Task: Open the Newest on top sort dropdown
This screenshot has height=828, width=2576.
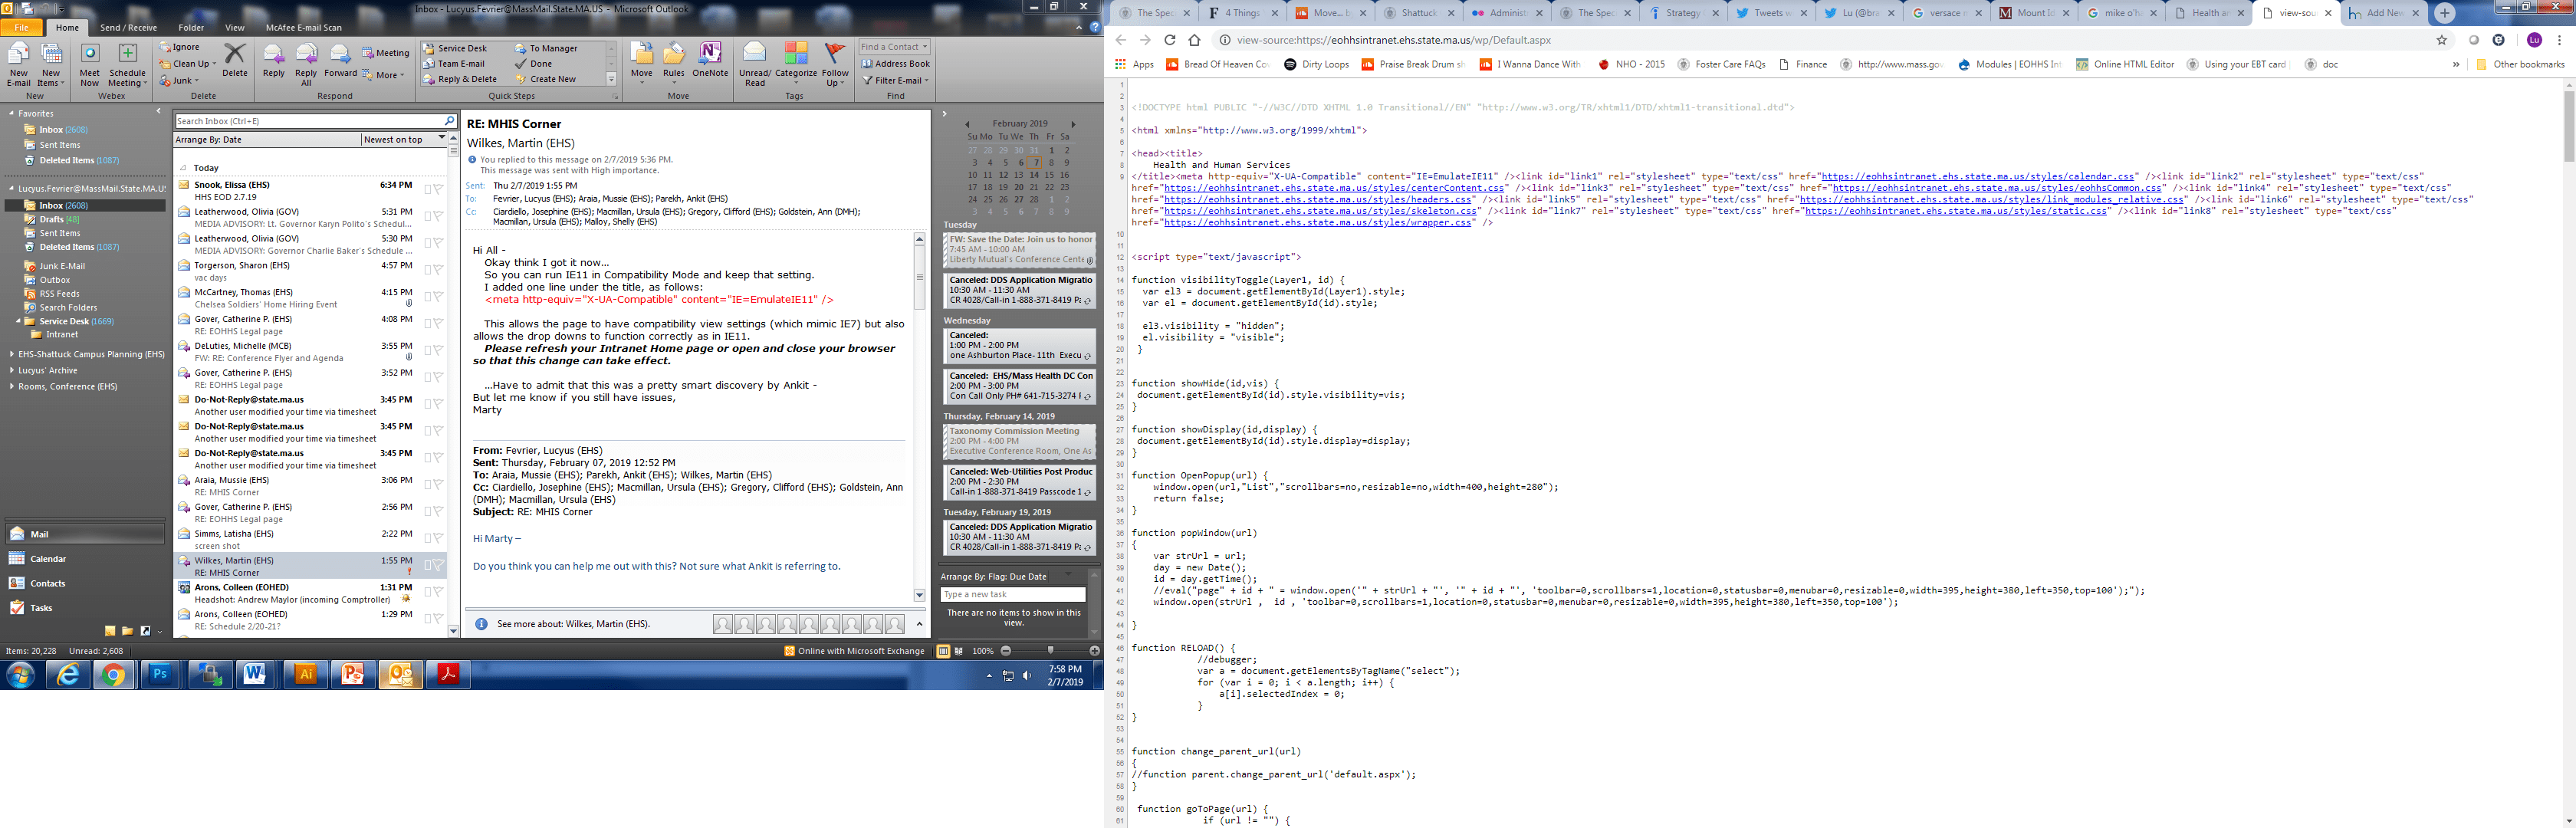Action: click(x=441, y=139)
